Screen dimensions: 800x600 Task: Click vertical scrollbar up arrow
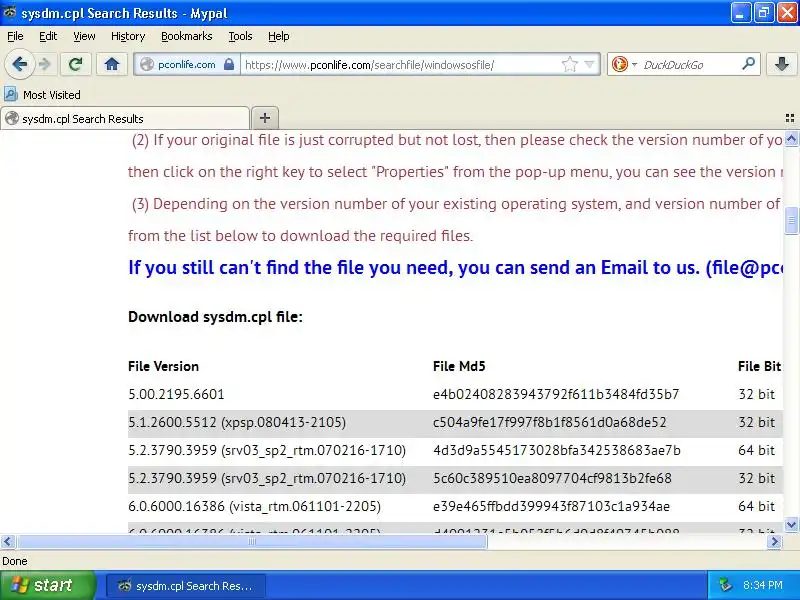click(791, 138)
